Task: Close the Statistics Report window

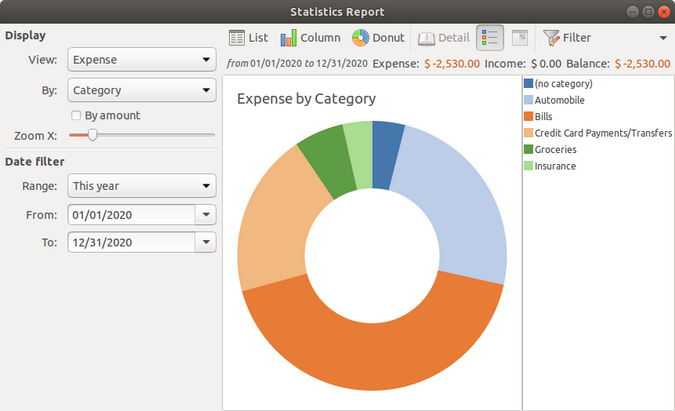Action: pyautogui.click(x=664, y=11)
